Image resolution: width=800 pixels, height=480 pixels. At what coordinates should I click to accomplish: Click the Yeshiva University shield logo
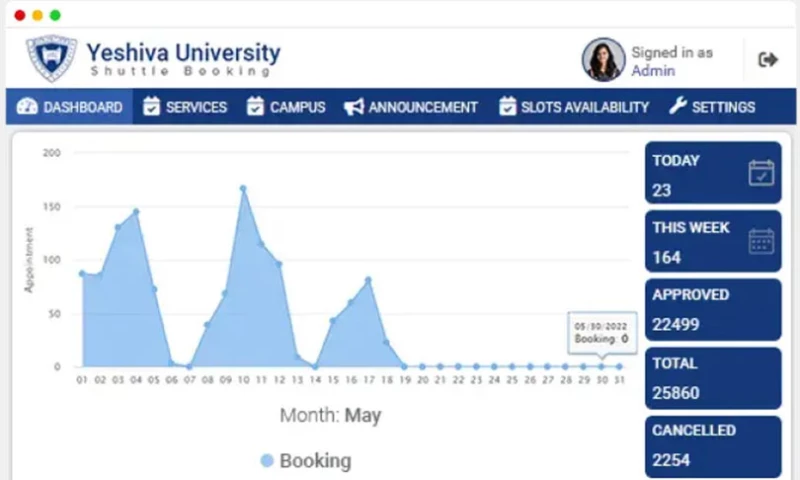click(x=51, y=58)
